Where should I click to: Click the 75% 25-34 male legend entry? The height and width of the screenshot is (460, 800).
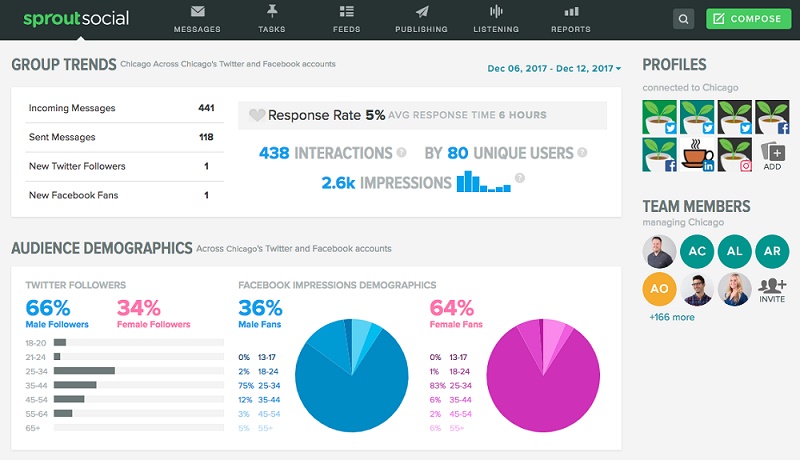point(259,386)
